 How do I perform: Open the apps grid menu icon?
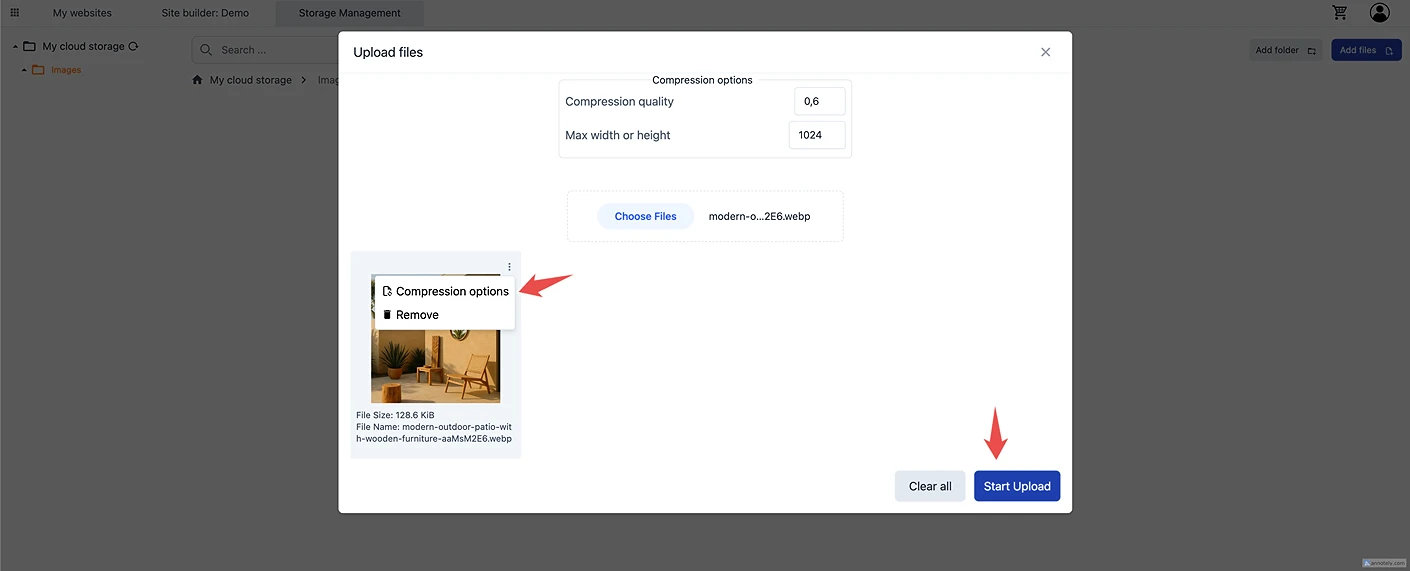coord(15,13)
